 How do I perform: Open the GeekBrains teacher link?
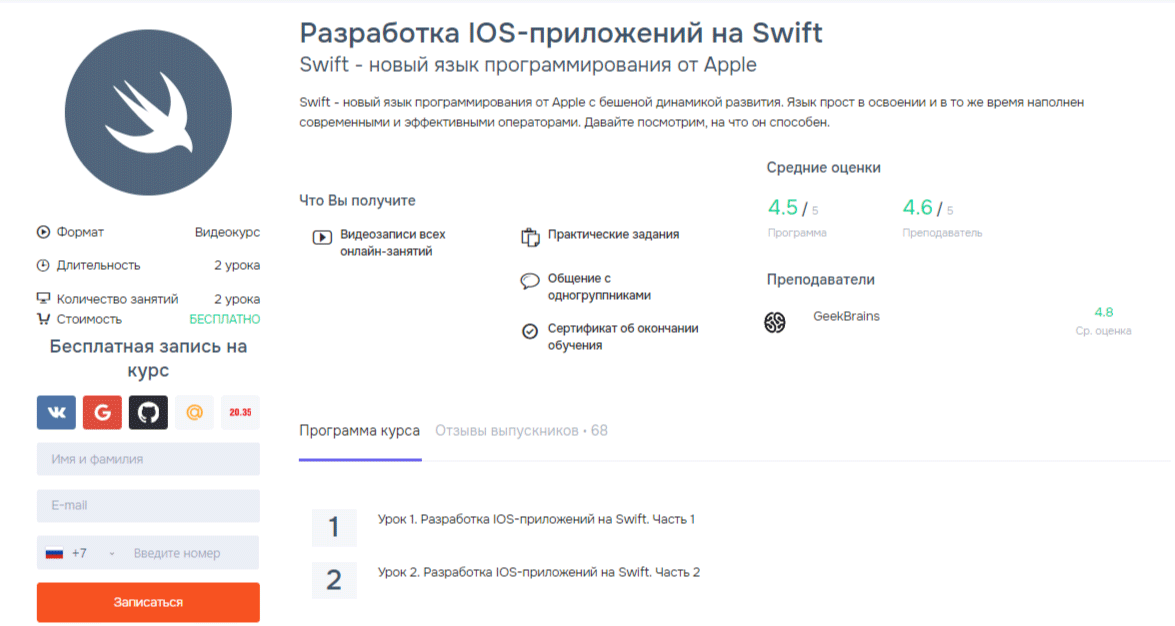coord(846,317)
